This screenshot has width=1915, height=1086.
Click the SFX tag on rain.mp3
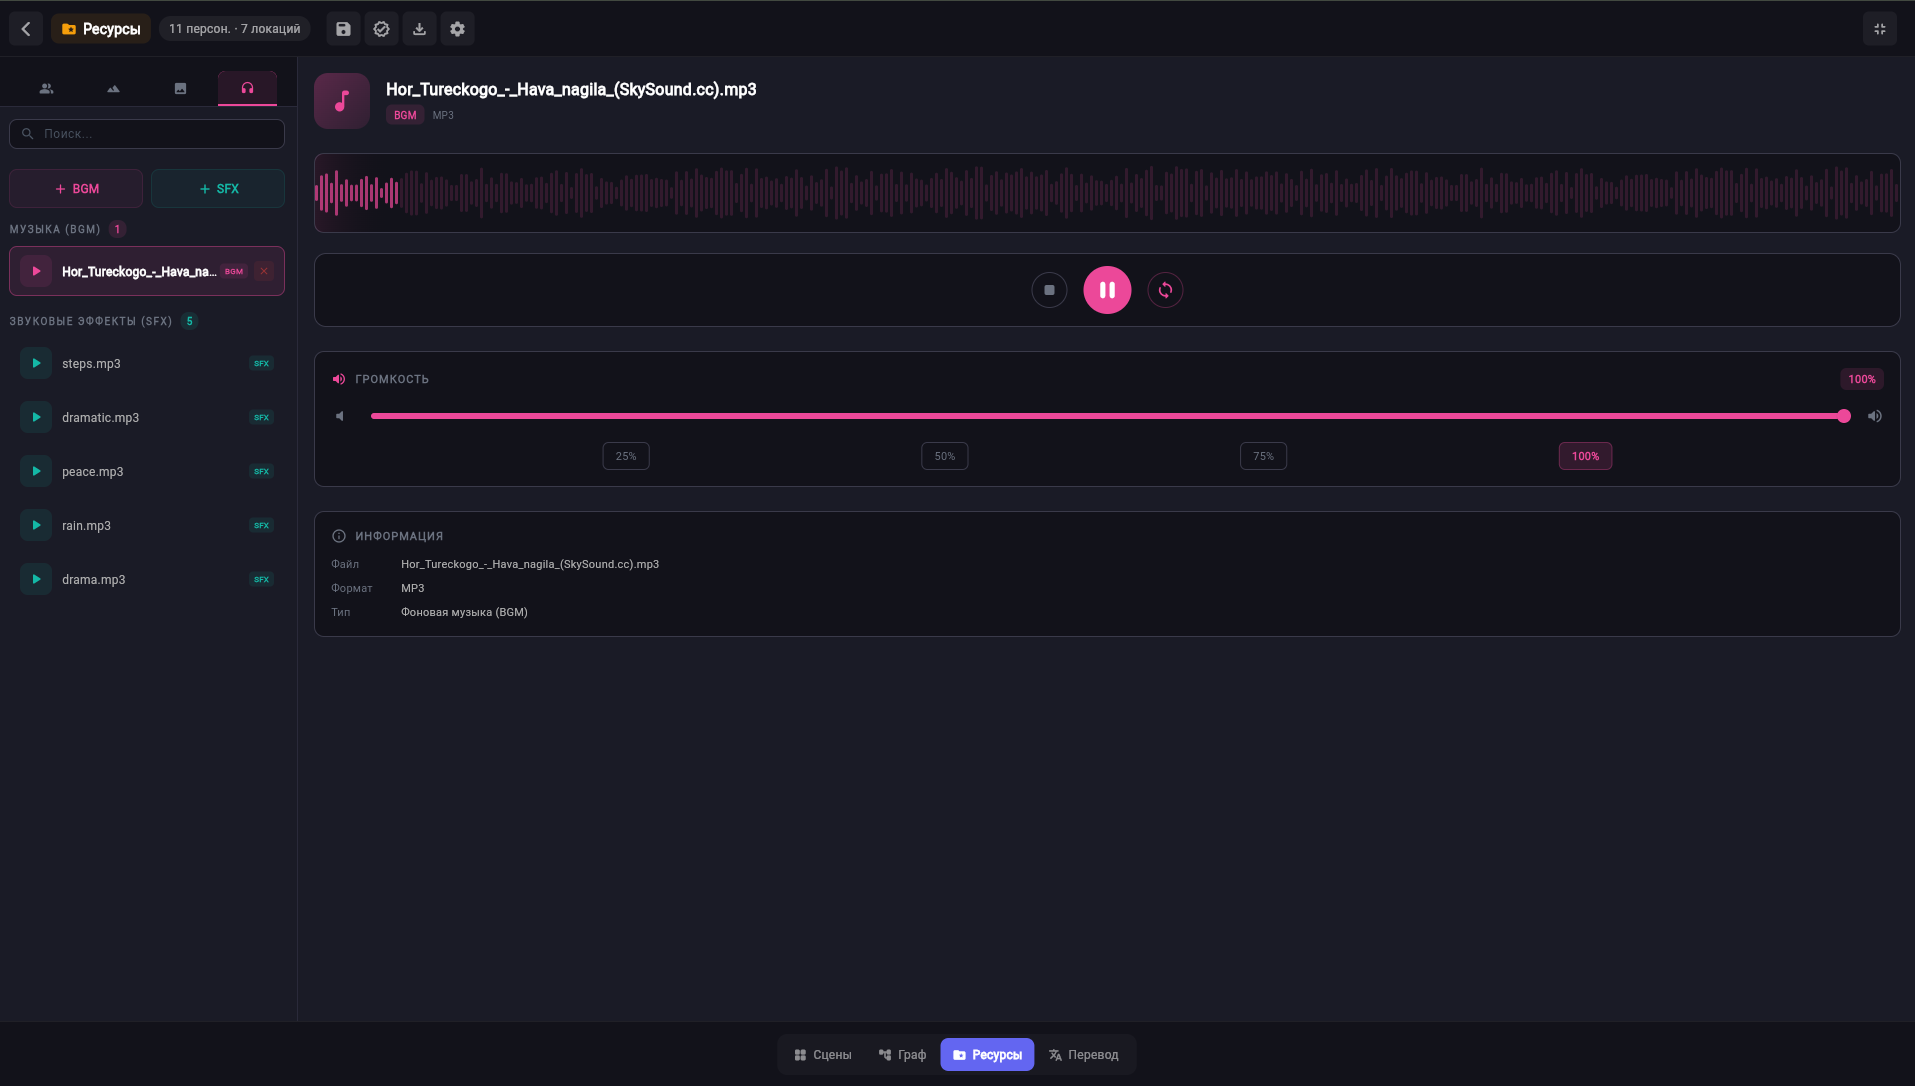point(262,525)
